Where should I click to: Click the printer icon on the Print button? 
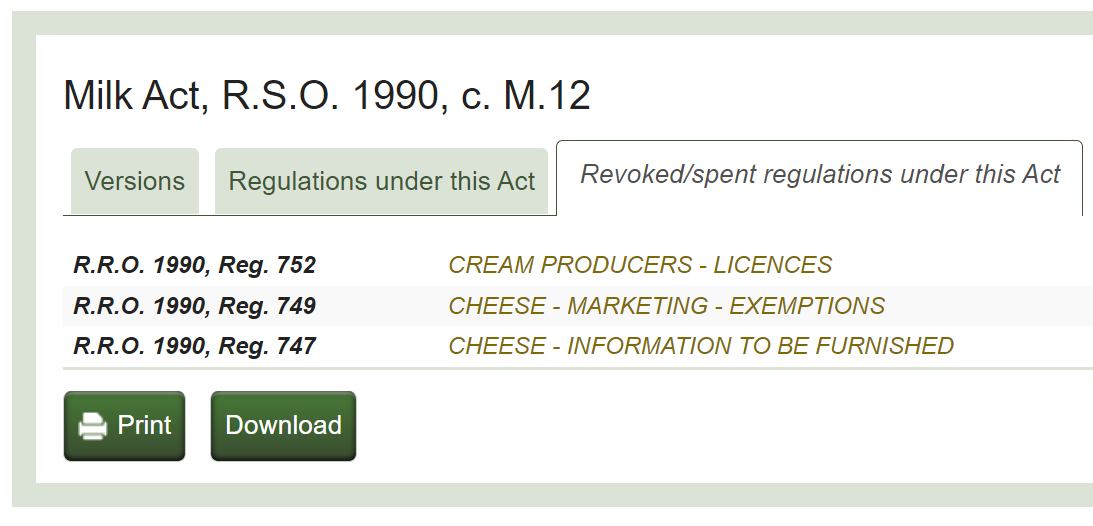93,427
